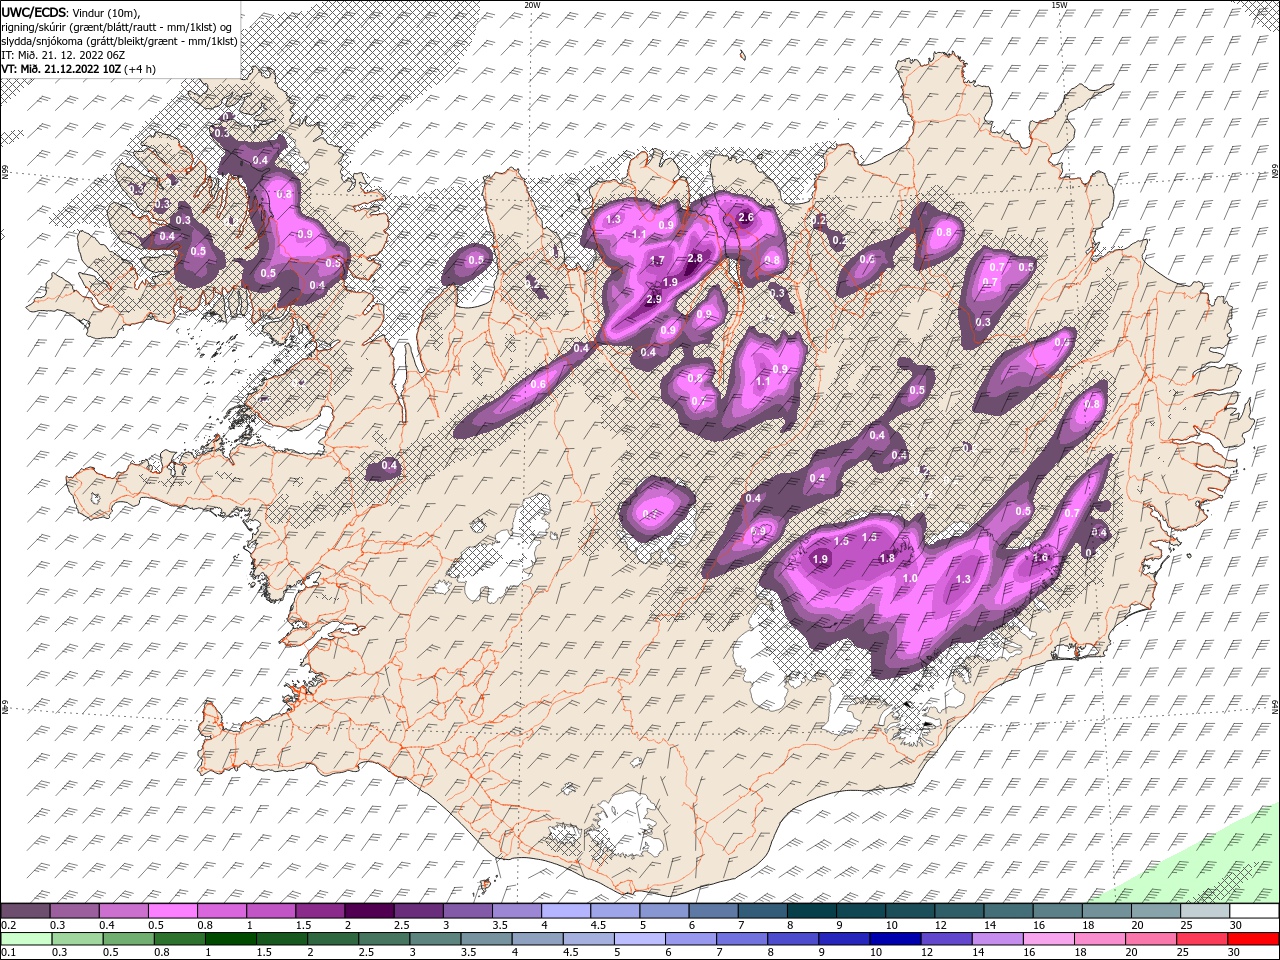Click the '2.8' snowfall value on map

pyautogui.click(x=696, y=258)
